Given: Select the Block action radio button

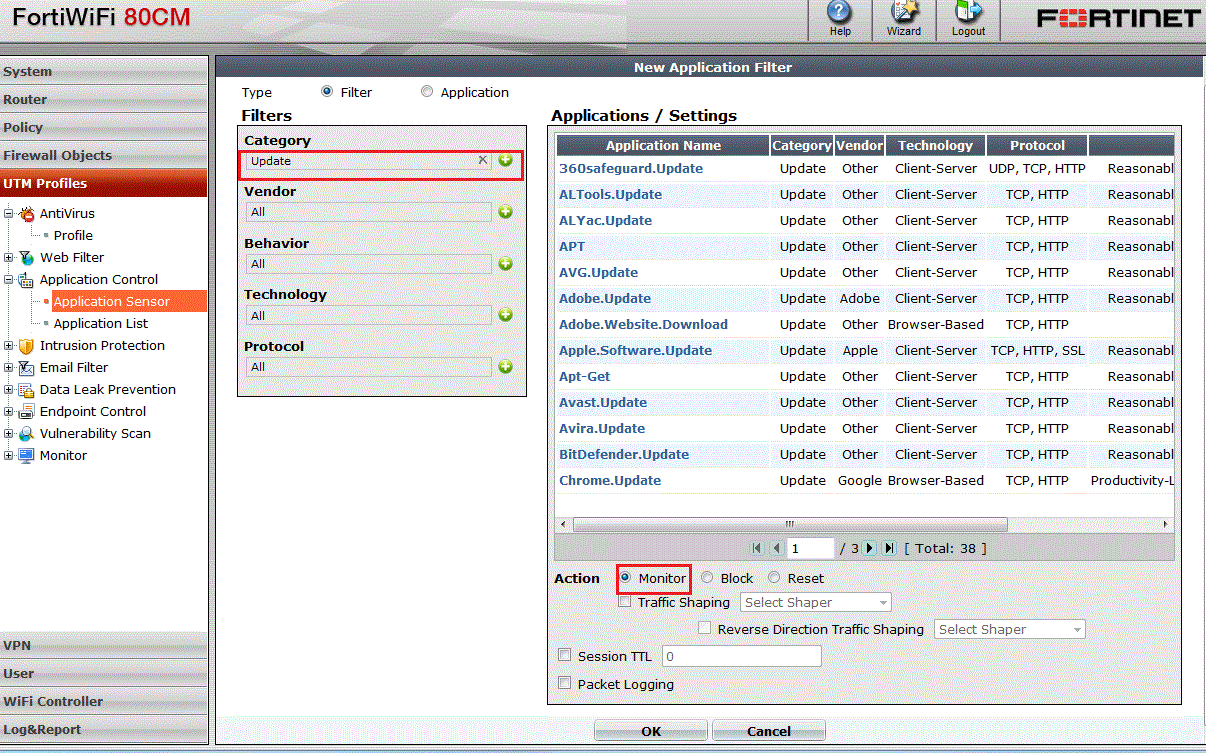Looking at the screenshot, I should coord(707,578).
